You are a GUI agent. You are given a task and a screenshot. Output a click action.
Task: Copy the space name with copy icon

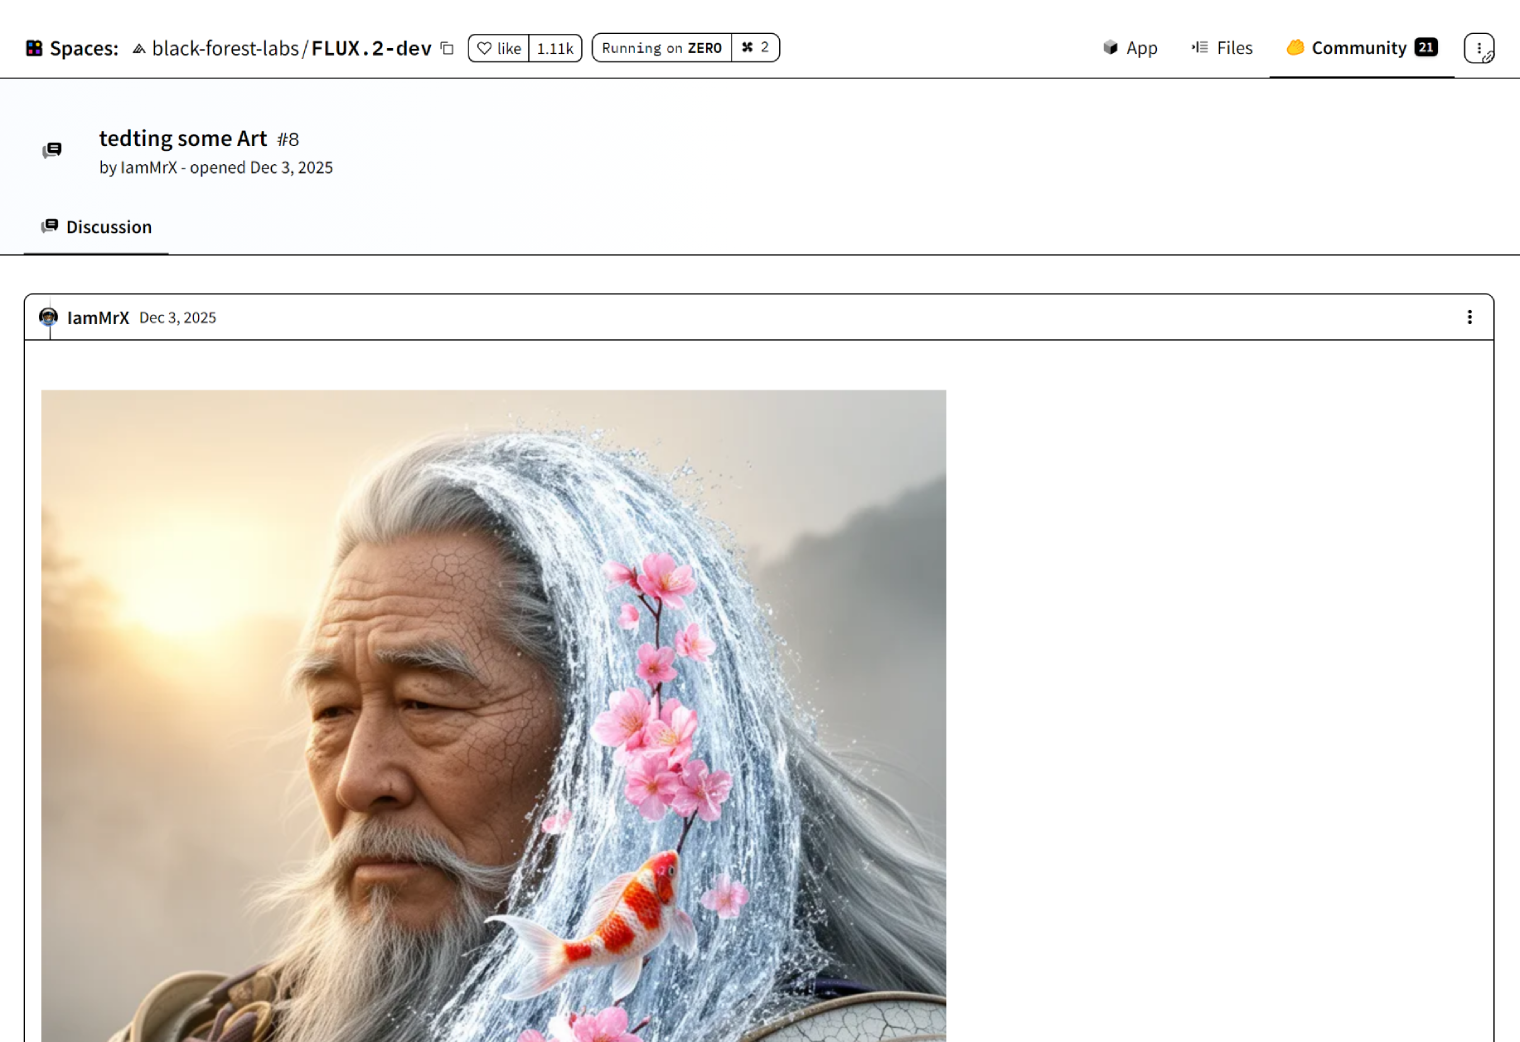(447, 48)
